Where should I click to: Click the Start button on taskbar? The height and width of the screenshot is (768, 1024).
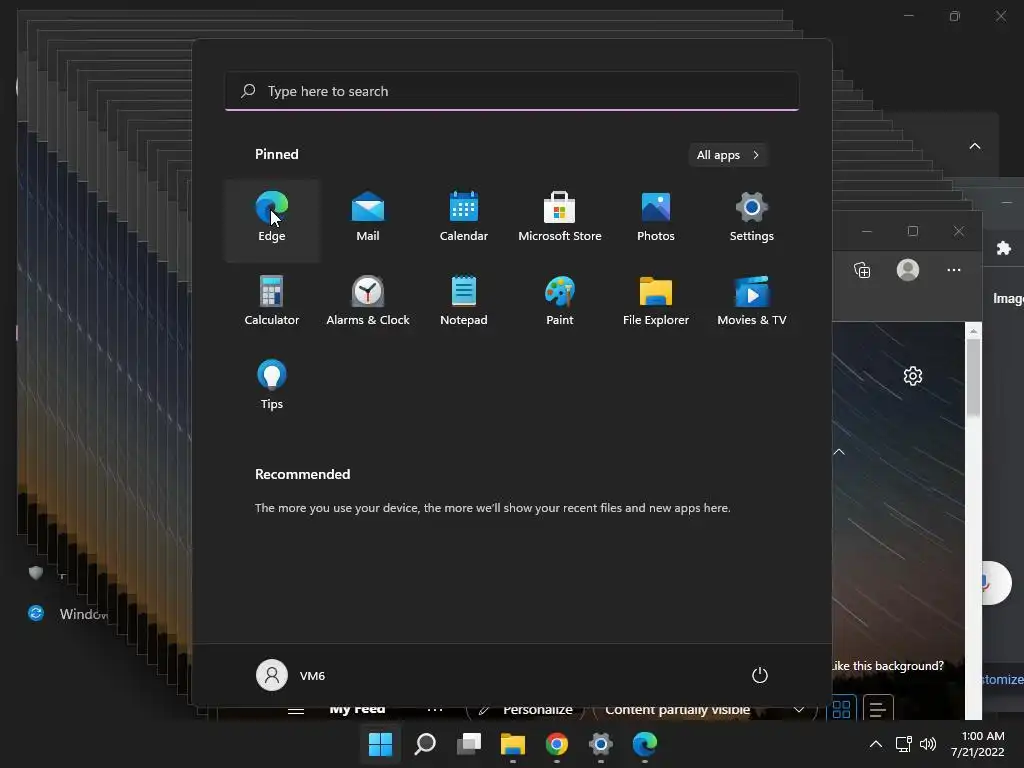point(380,744)
